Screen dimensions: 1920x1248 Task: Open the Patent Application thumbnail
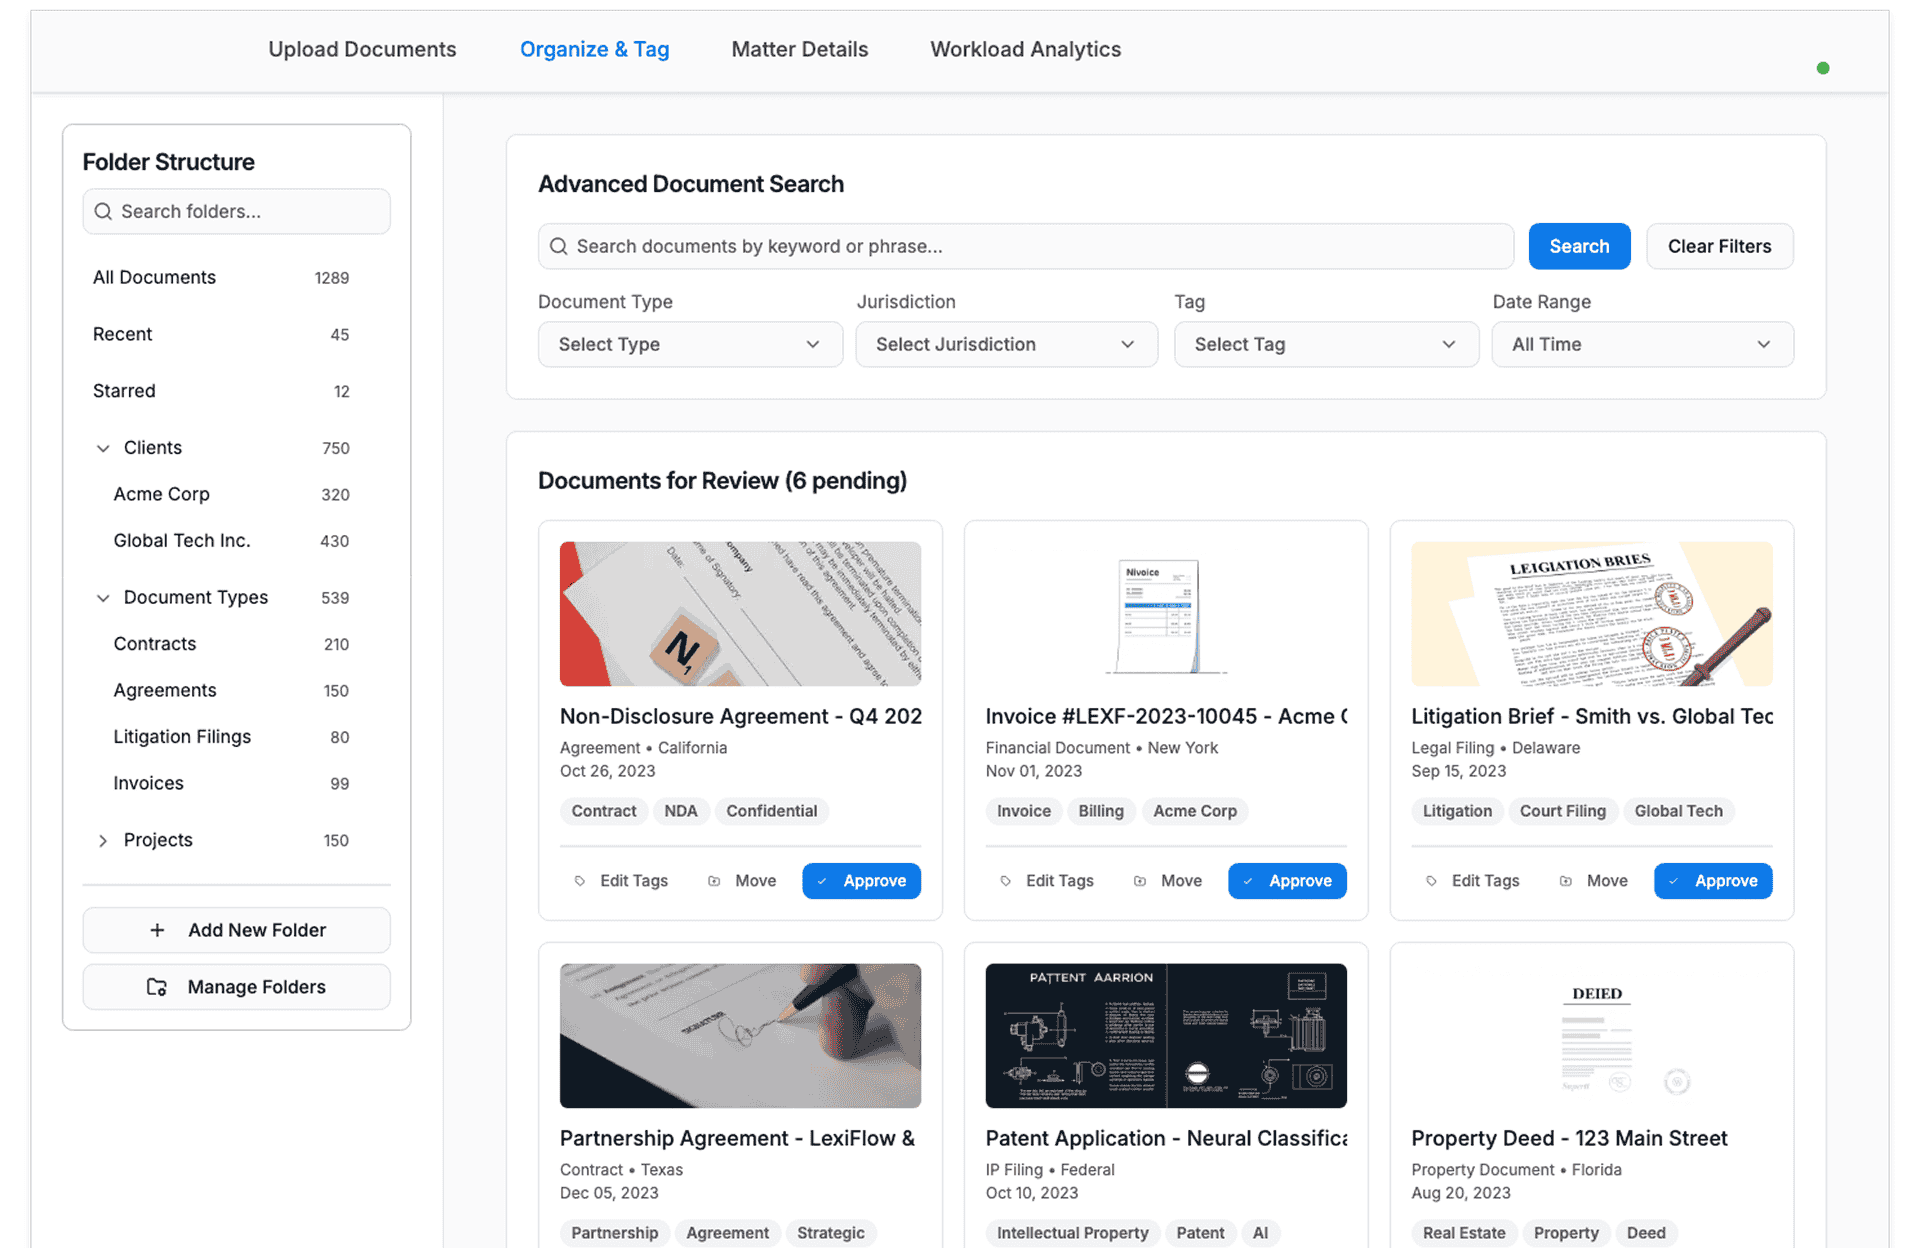[x=1166, y=1035]
